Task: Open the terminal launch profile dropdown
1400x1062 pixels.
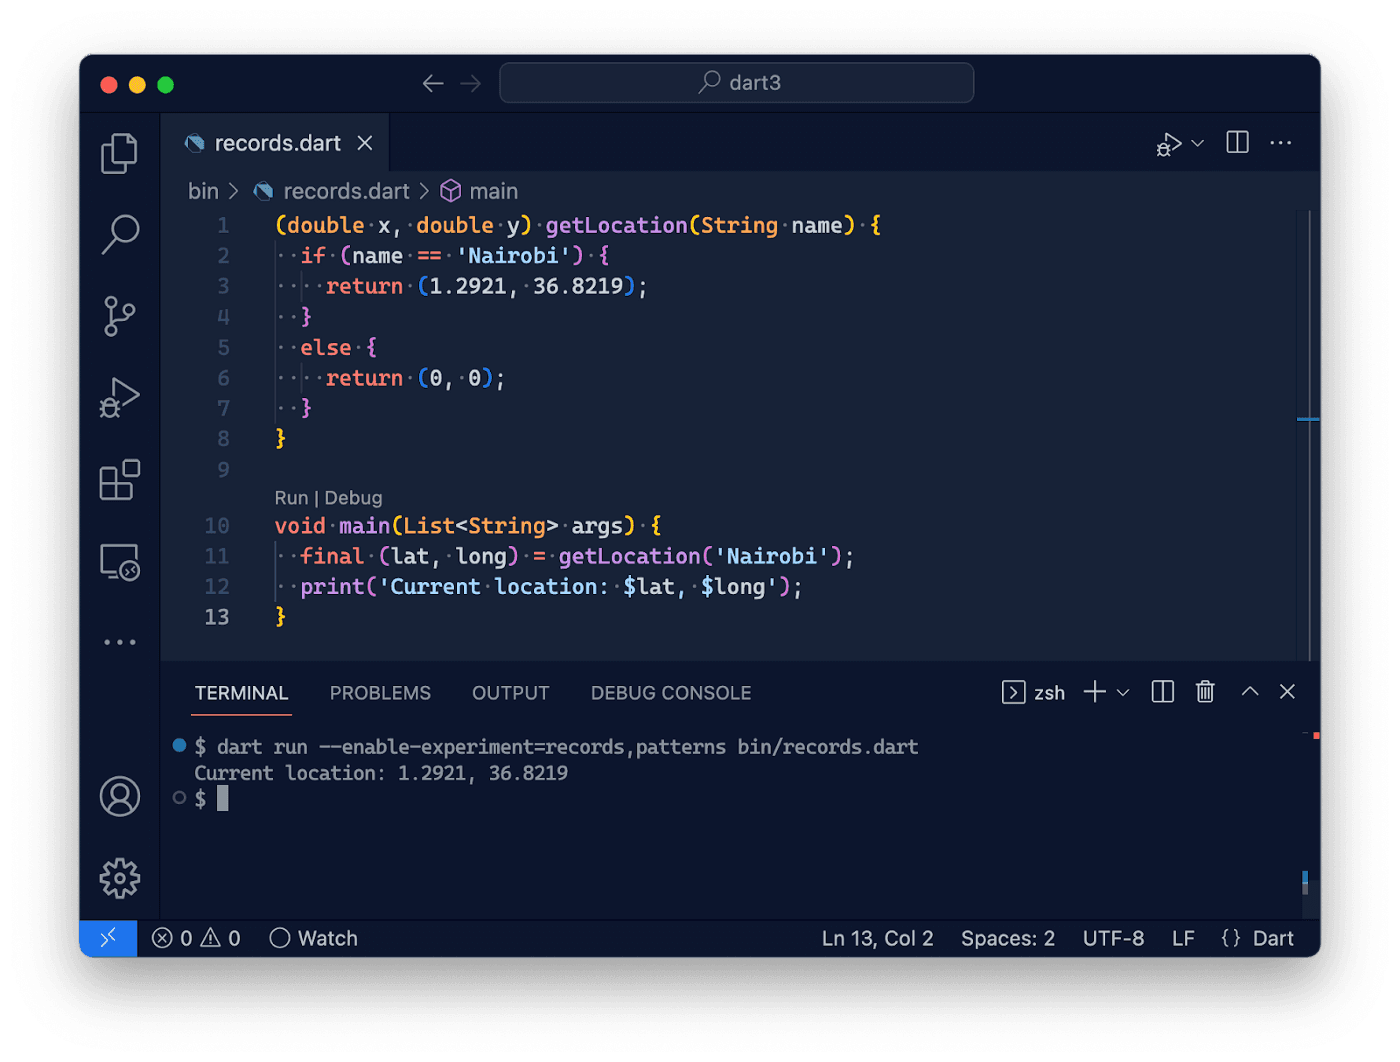Action: tap(1124, 692)
